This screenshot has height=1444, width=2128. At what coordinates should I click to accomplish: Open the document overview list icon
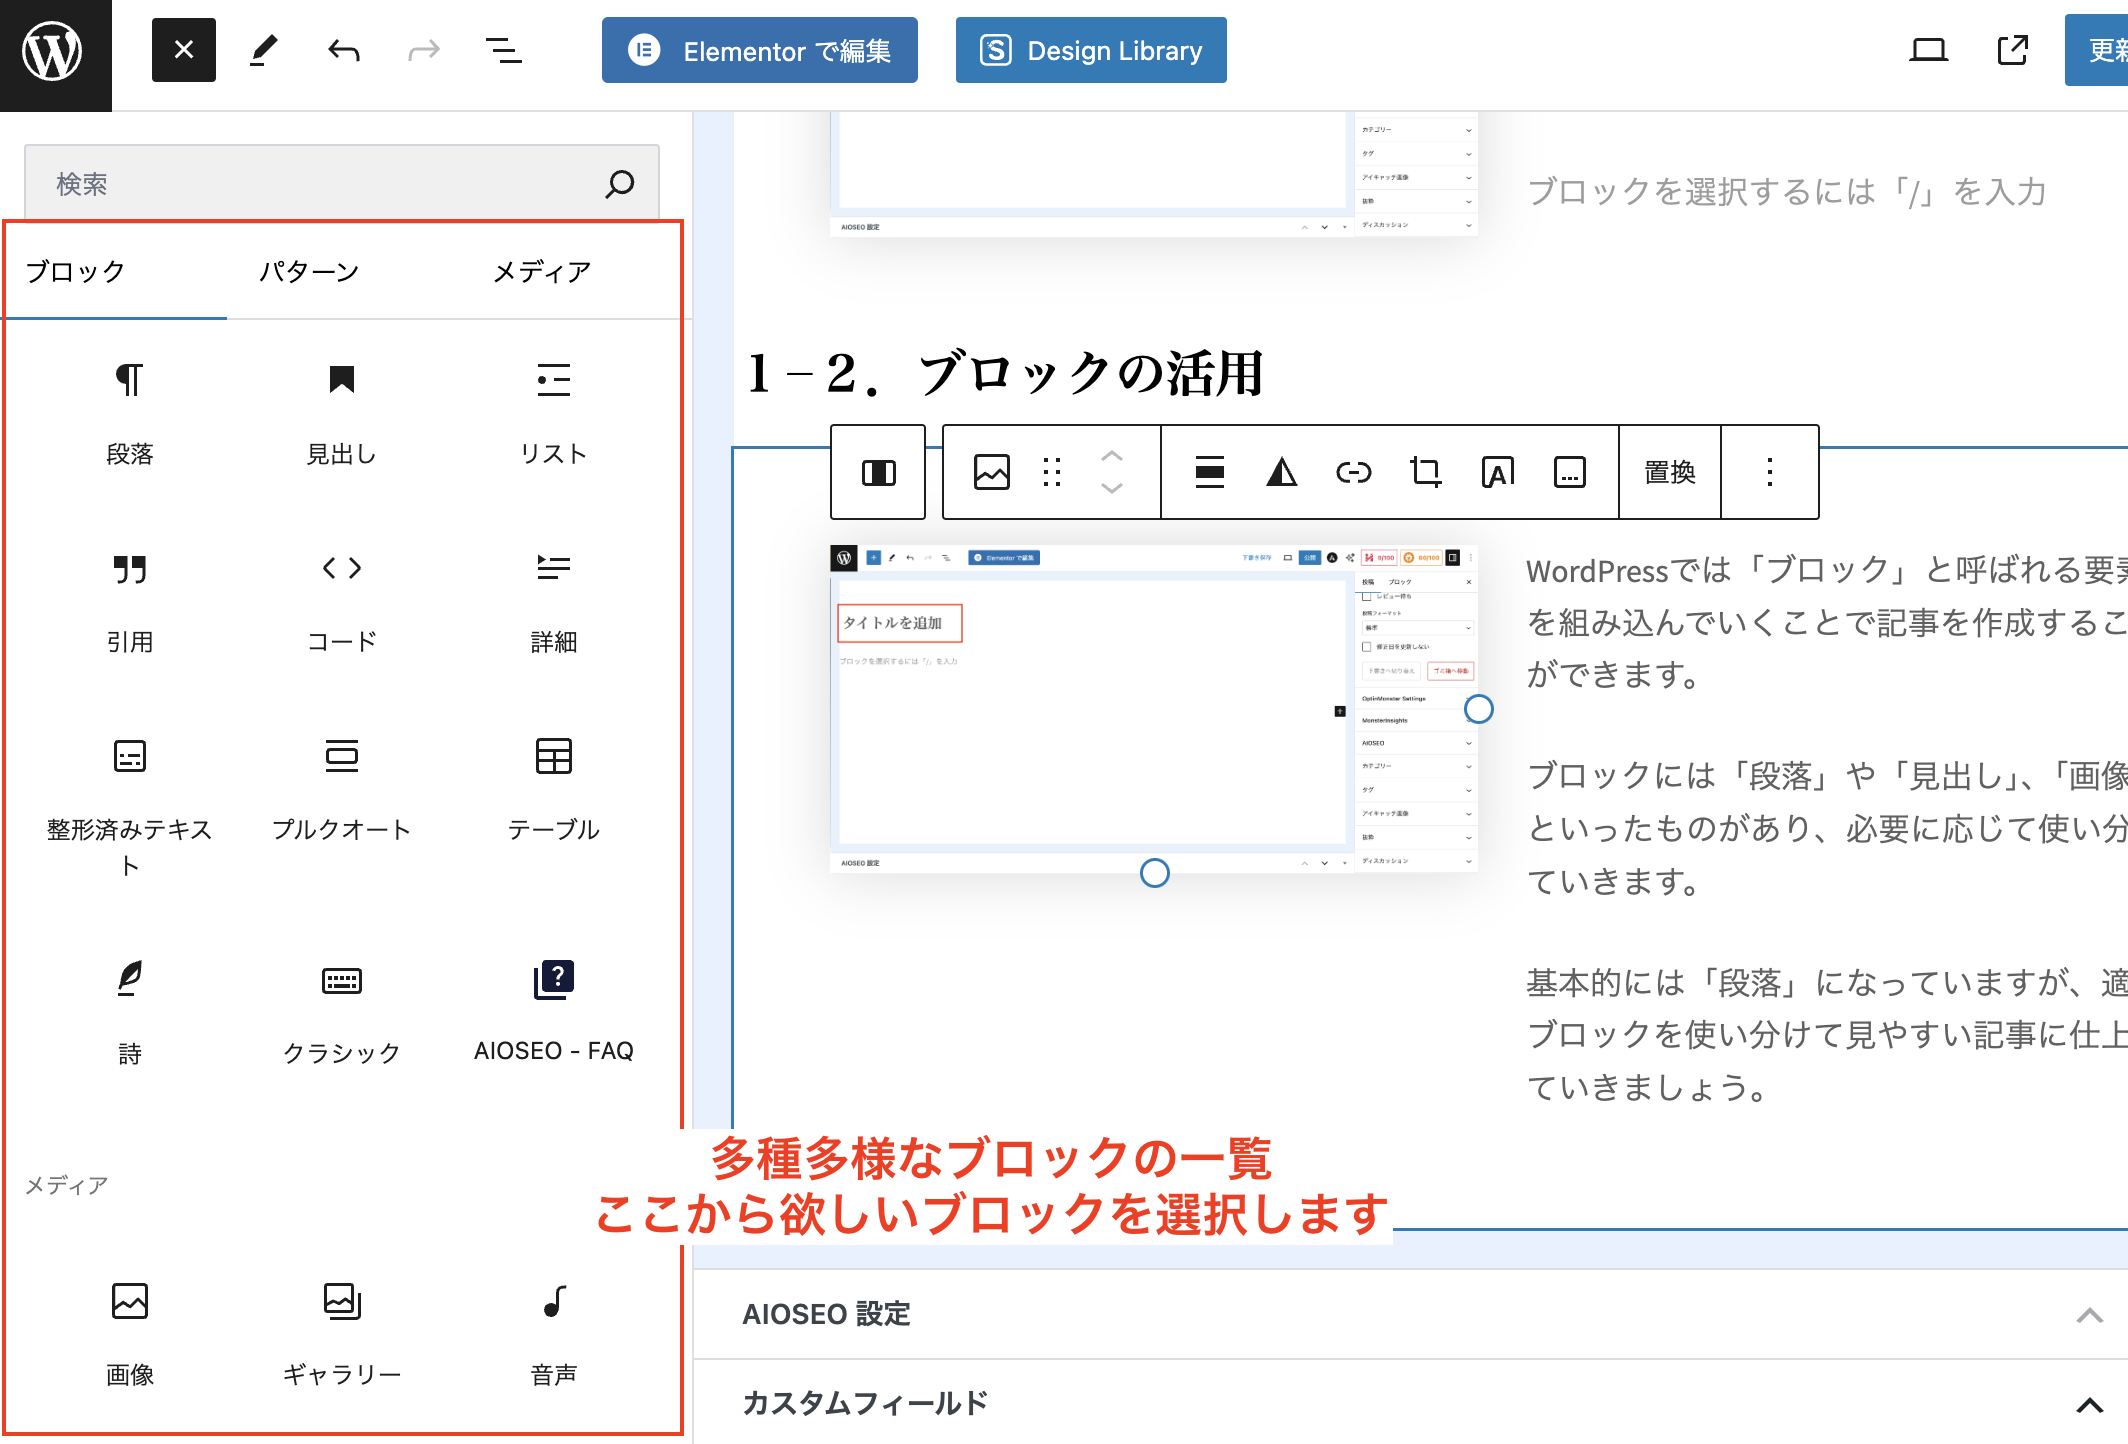point(503,50)
